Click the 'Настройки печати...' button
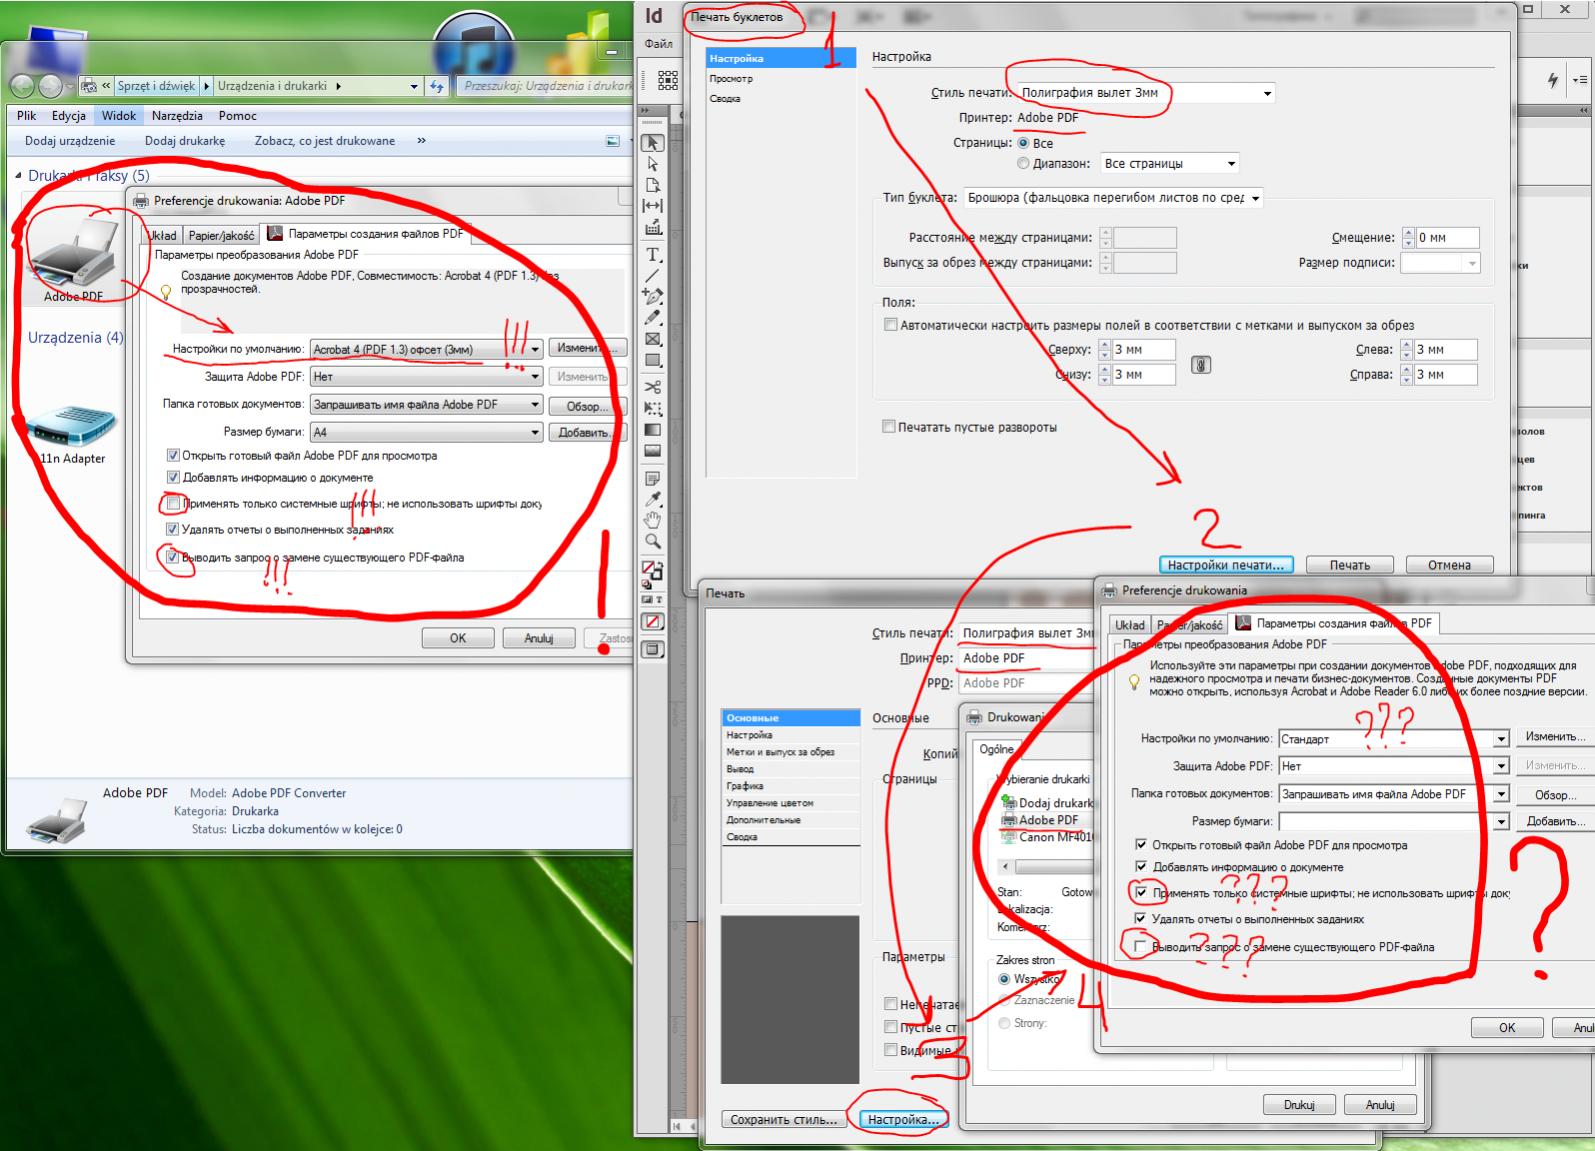Image resolution: width=1595 pixels, height=1151 pixels. tap(1225, 565)
